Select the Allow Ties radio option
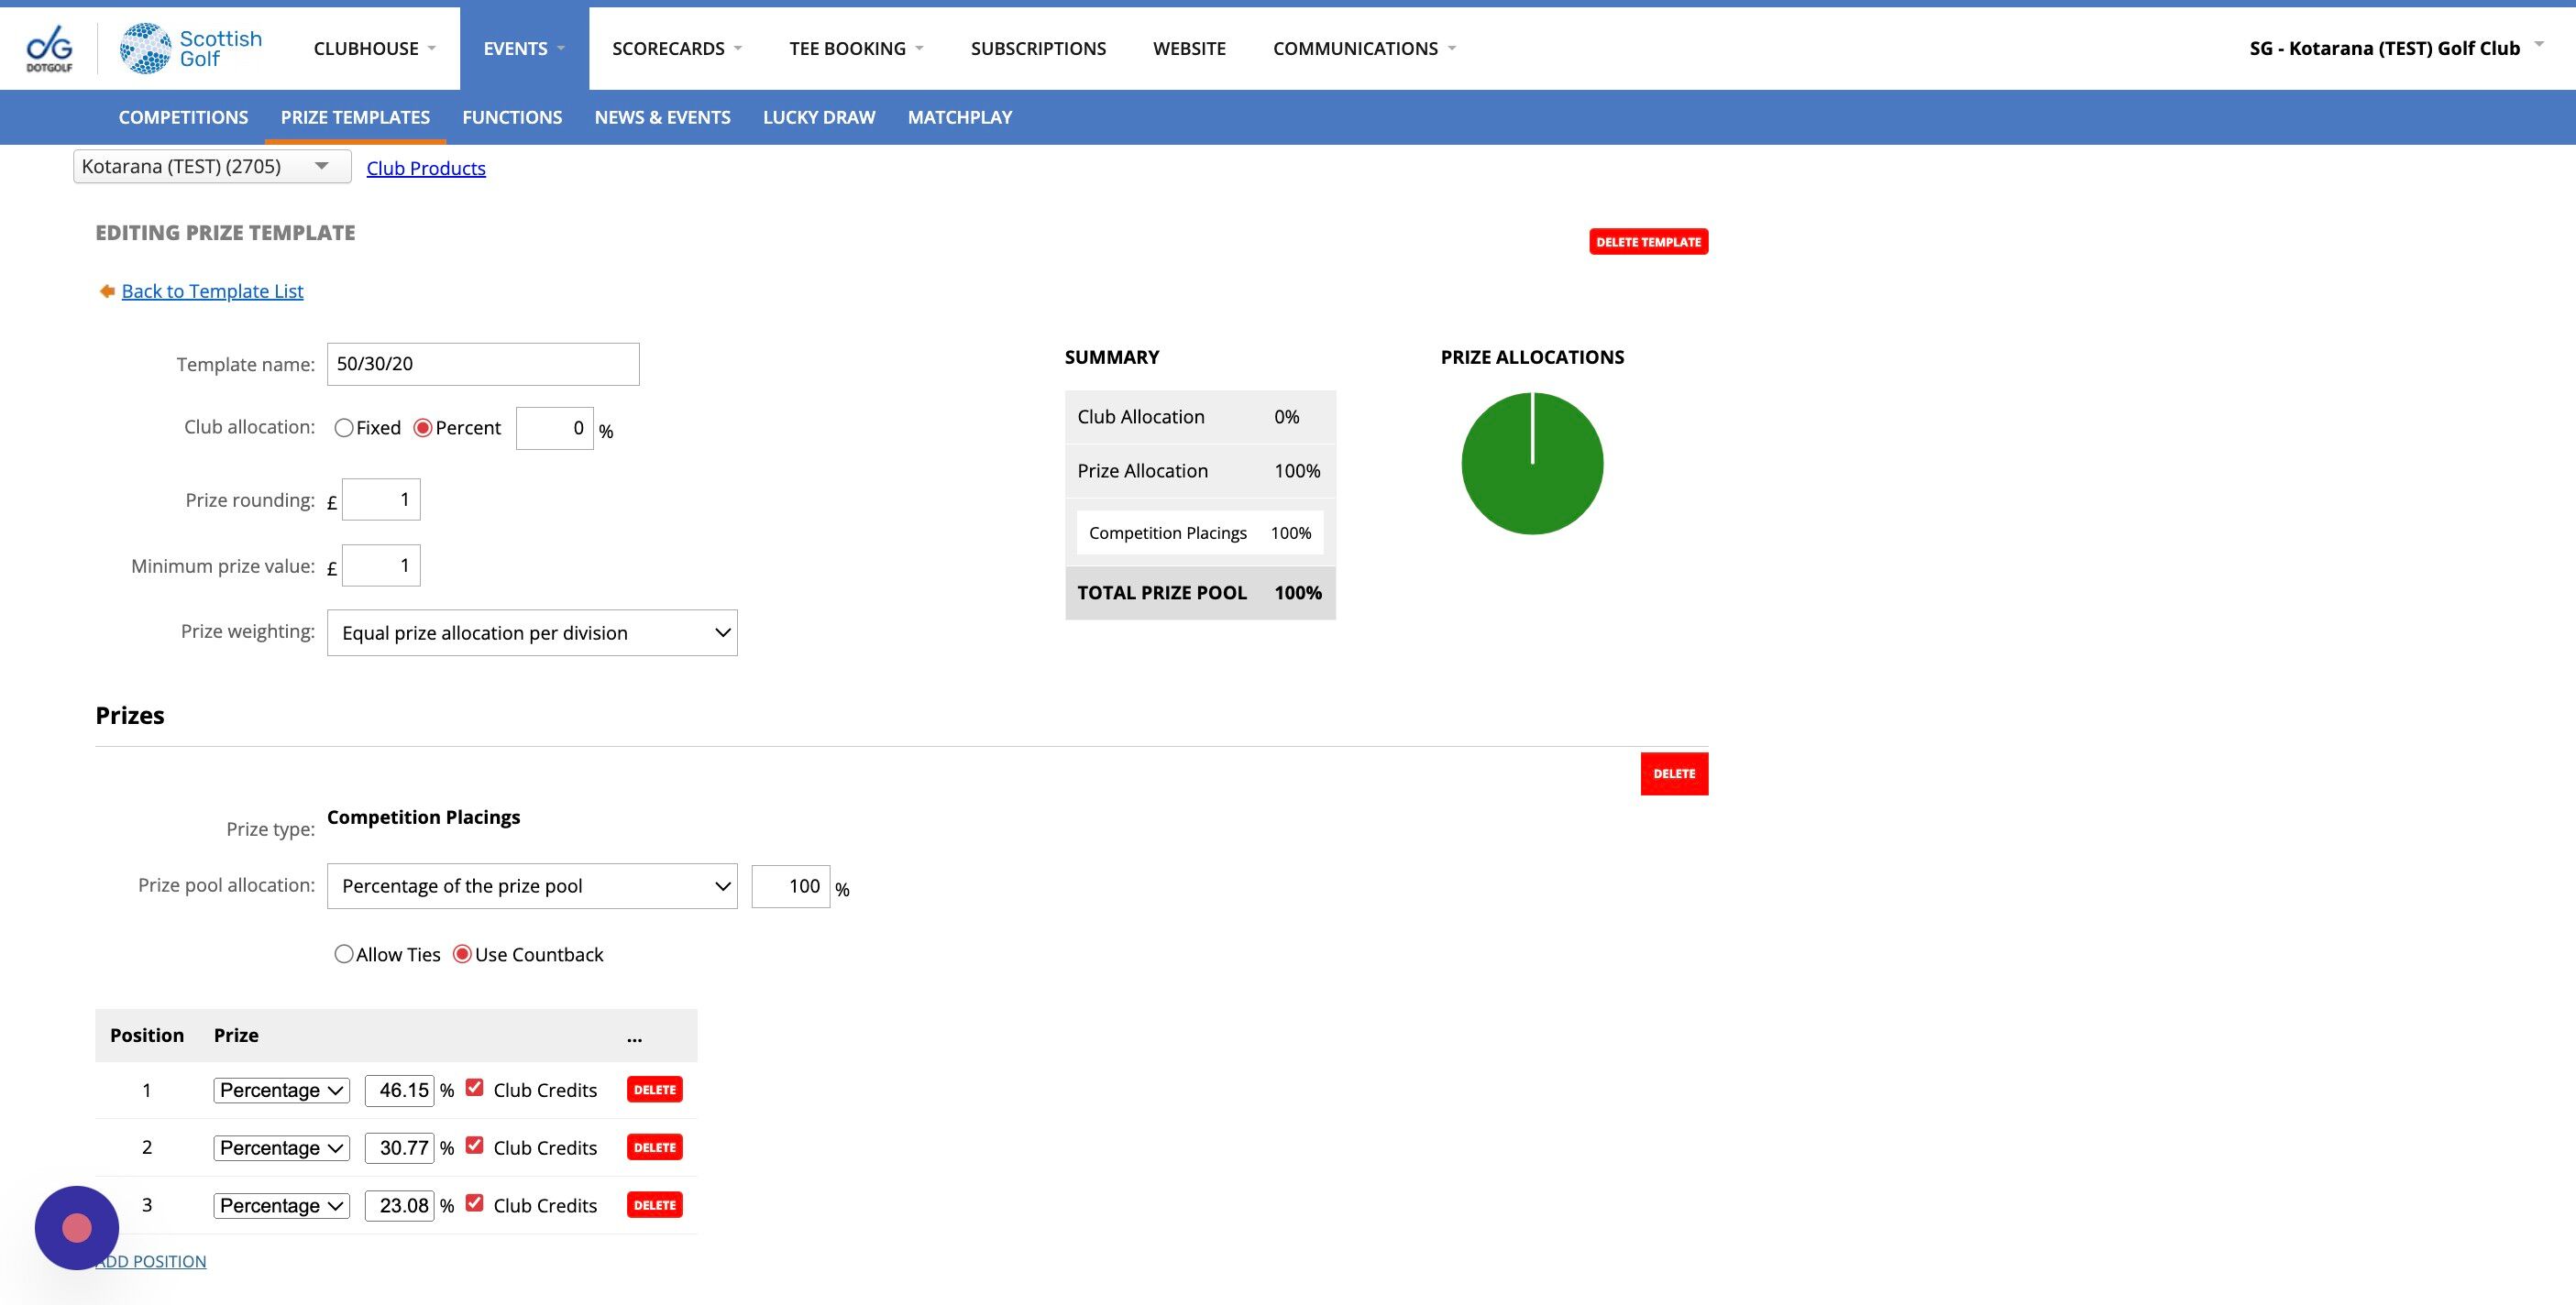The height and width of the screenshot is (1305, 2576). click(344, 954)
